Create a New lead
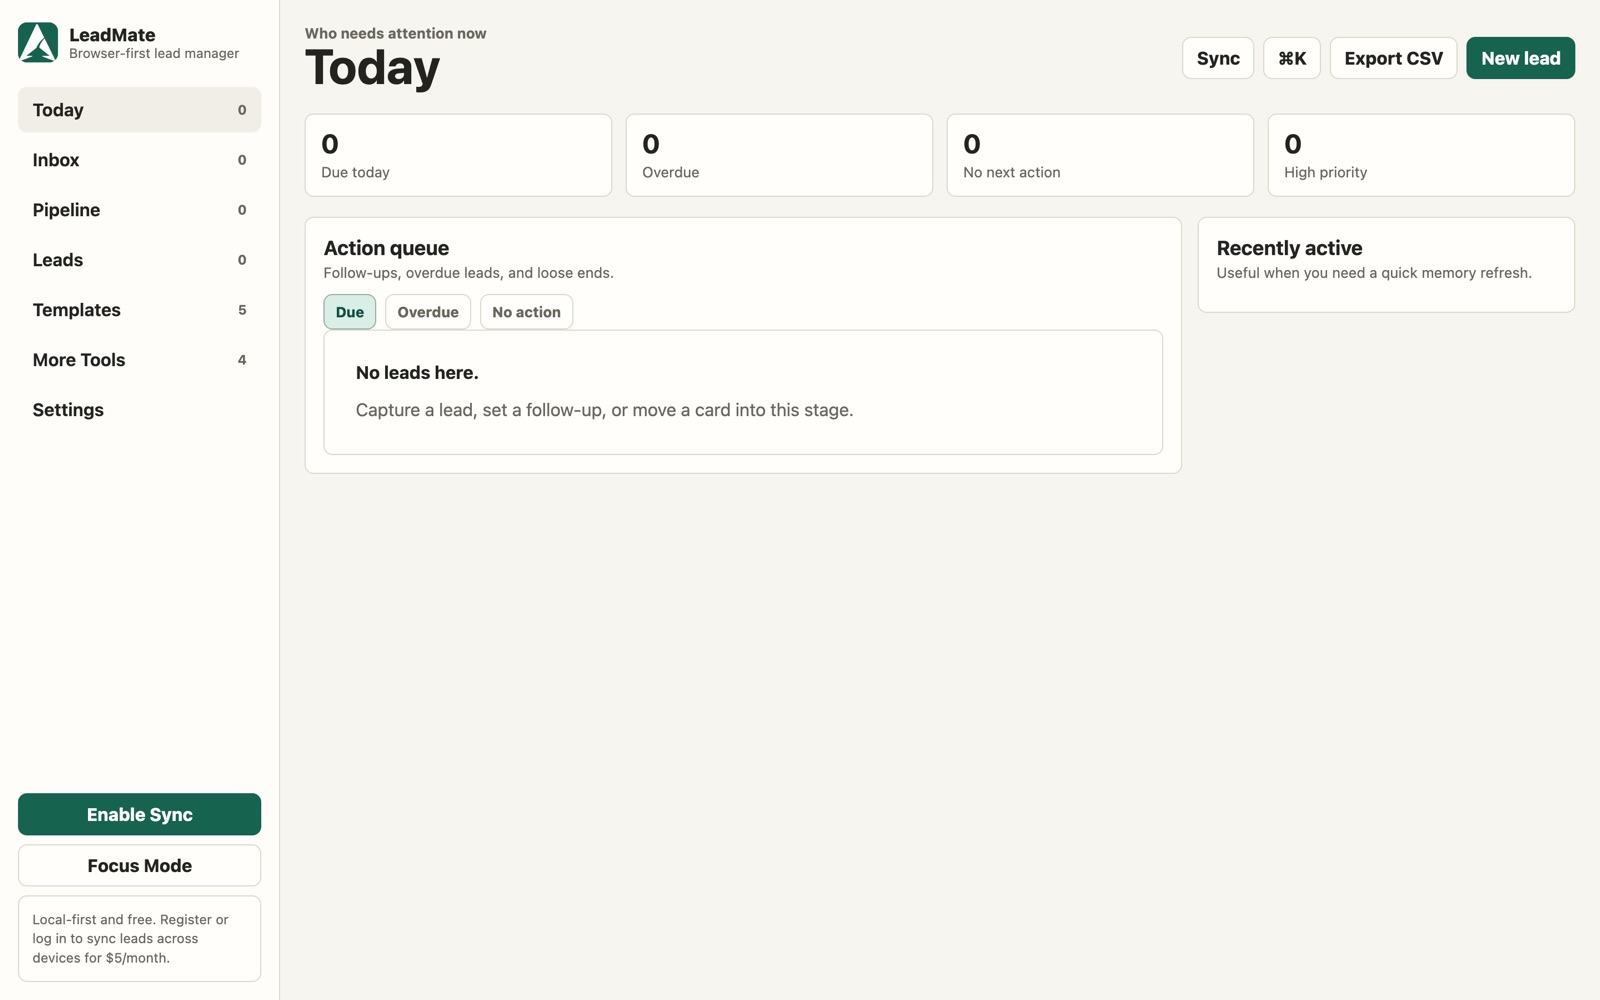Screen dimensions: 1600x1000 (1520, 58)
